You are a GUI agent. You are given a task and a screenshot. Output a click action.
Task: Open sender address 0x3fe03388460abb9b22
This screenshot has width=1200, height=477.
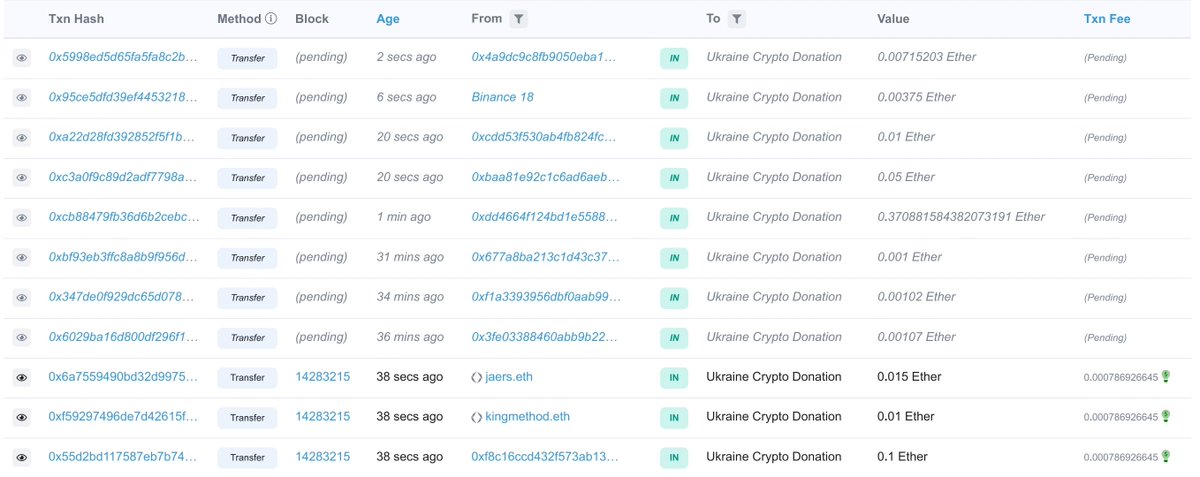pyautogui.click(x=546, y=337)
